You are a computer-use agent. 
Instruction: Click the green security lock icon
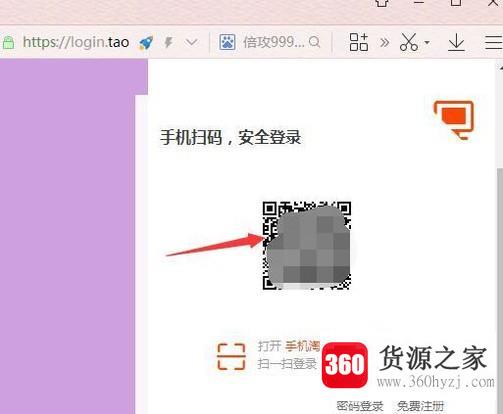pos(8,43)
